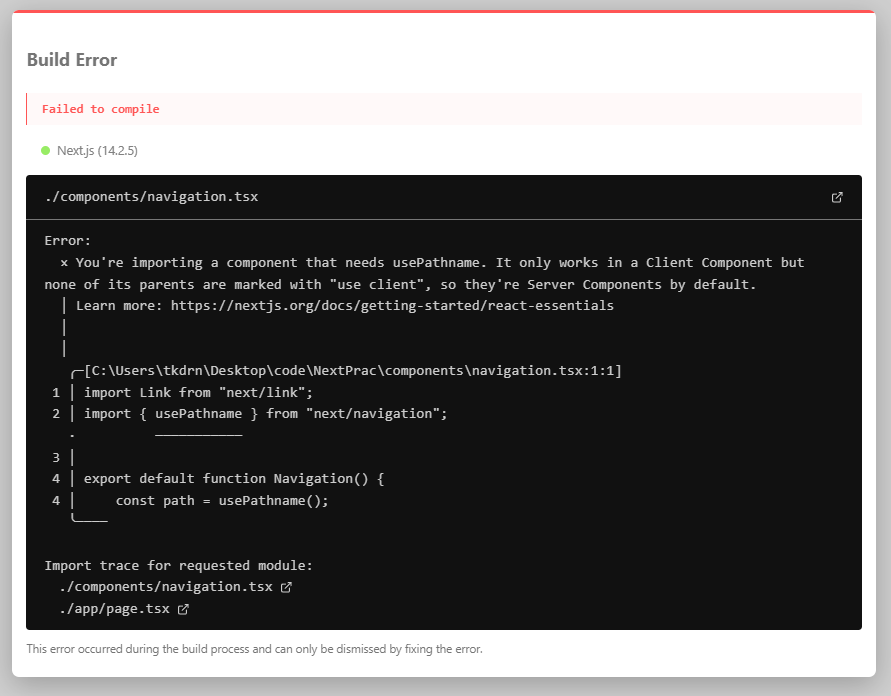Click the Next.js (14.2.5) version label
Image resolution: width=891 pixels, height=696 pixels.
[97, 151]
